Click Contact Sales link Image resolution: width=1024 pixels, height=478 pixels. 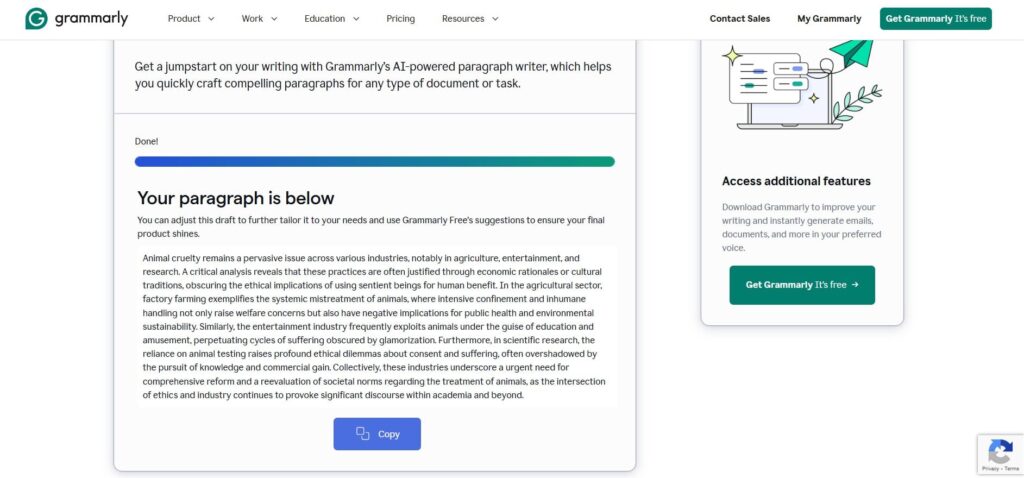coord(740,19)
